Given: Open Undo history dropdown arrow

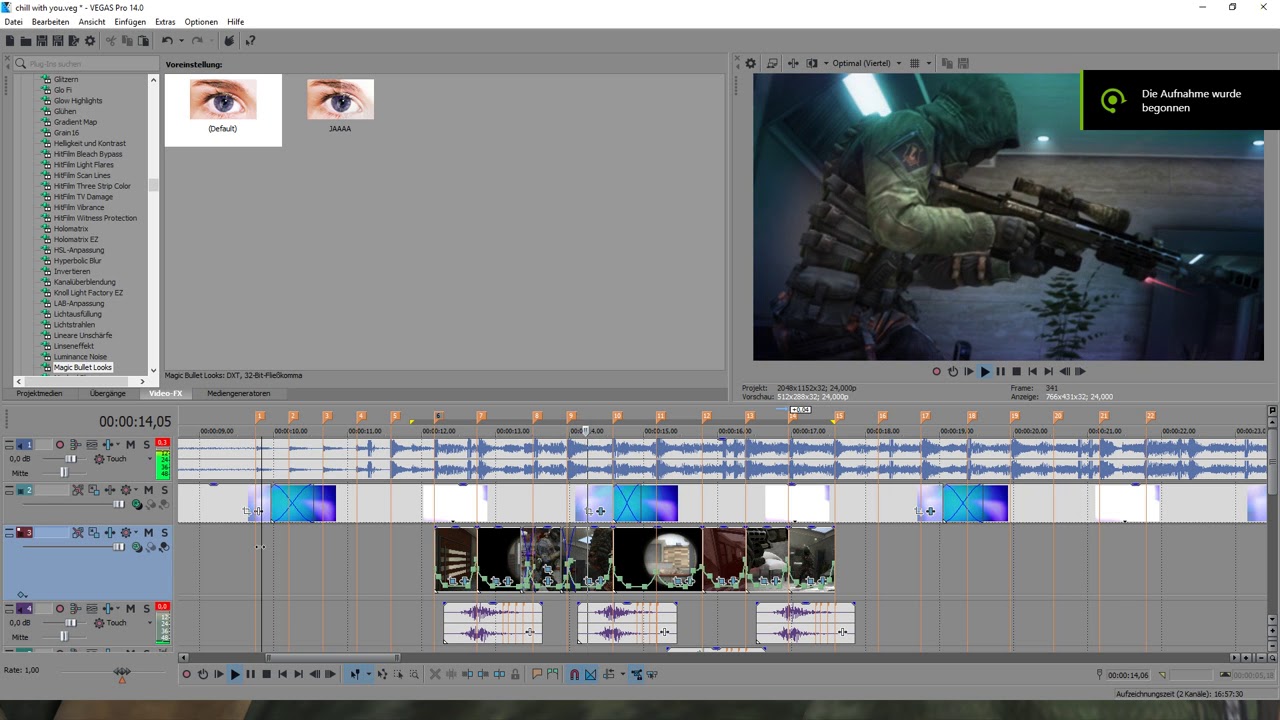Looking at the screenshot, I should pos(181,41).
